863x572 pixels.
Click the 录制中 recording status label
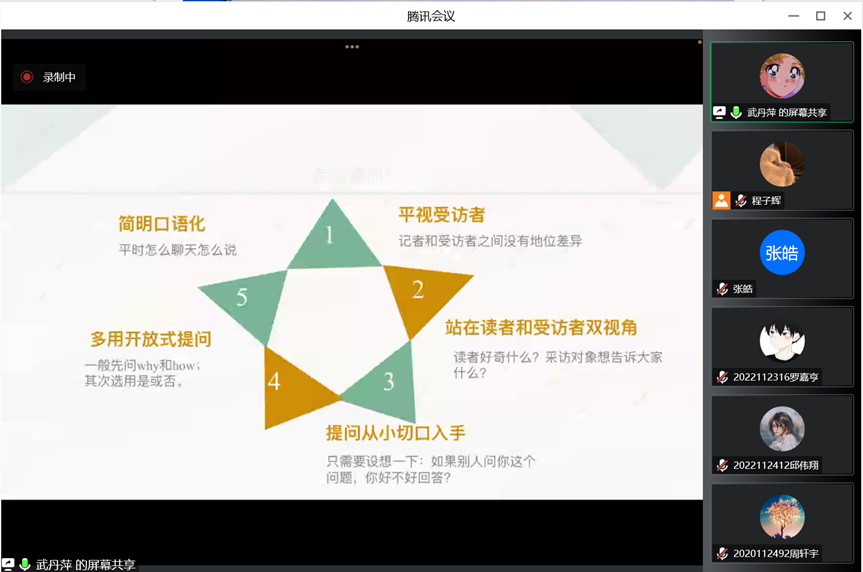pos(59,77)
